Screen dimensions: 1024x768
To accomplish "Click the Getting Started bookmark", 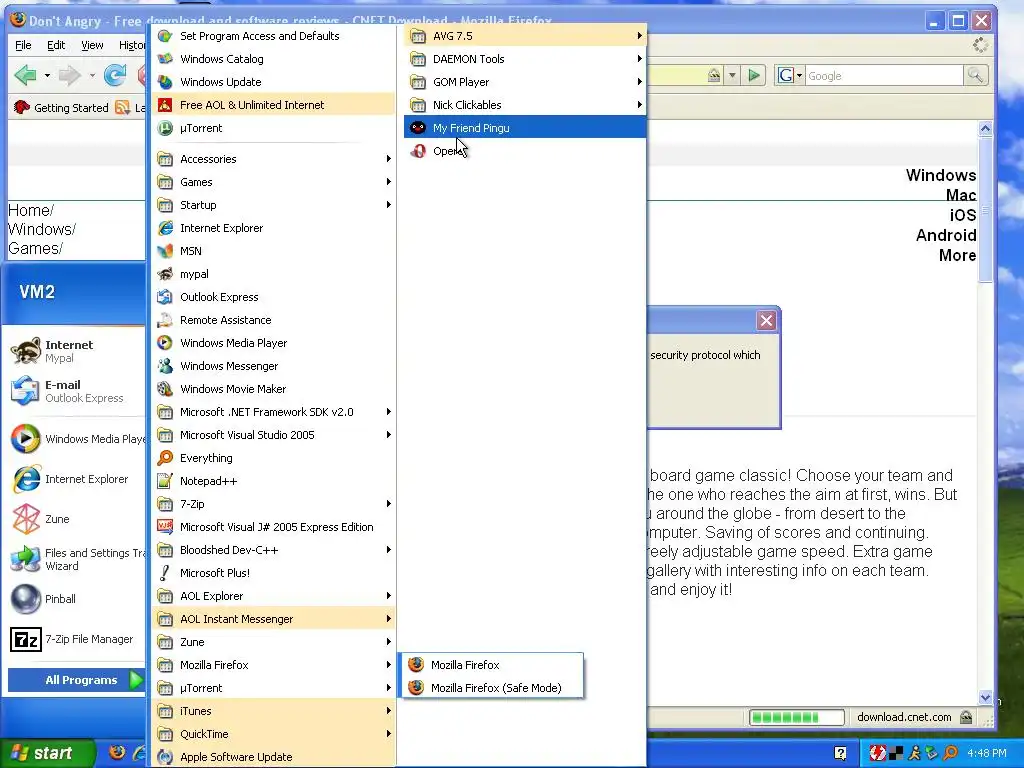I will pos(61,108).
